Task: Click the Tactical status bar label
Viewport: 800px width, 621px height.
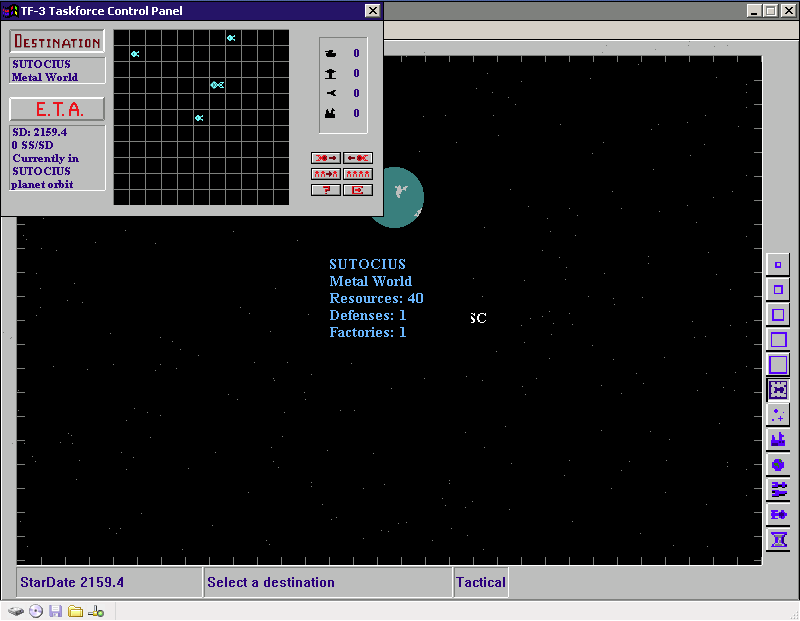Action: click(481, 582)
